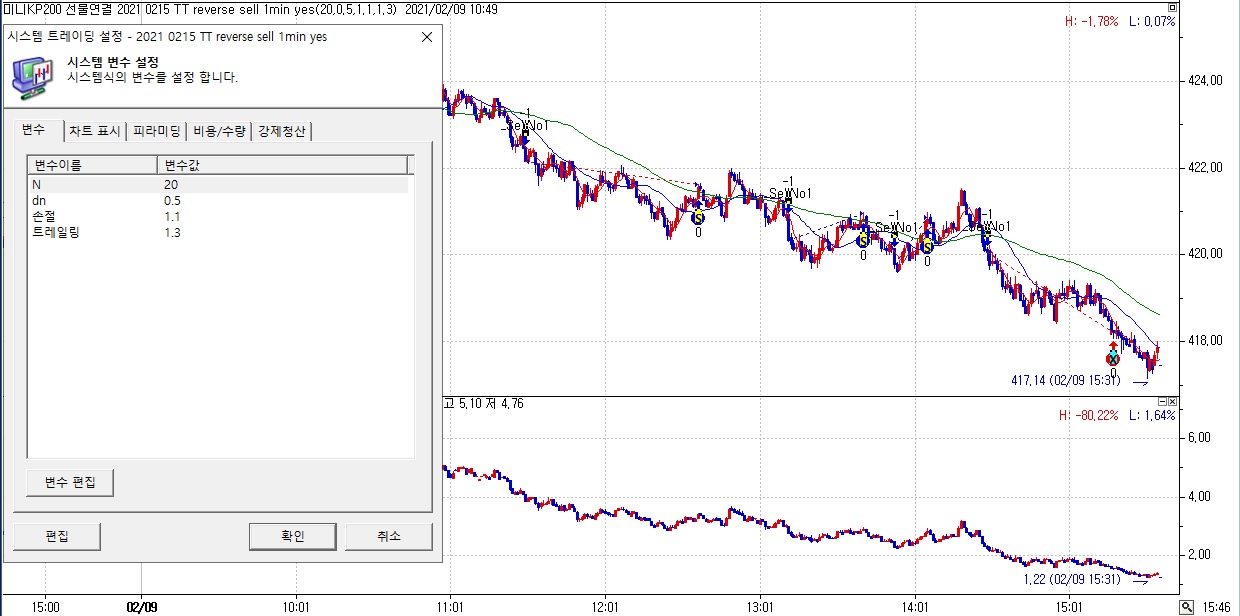This screenshot has height=616, width=1240.
Task: Click the red X exit marker on chart
Action: coord(1113,359)
